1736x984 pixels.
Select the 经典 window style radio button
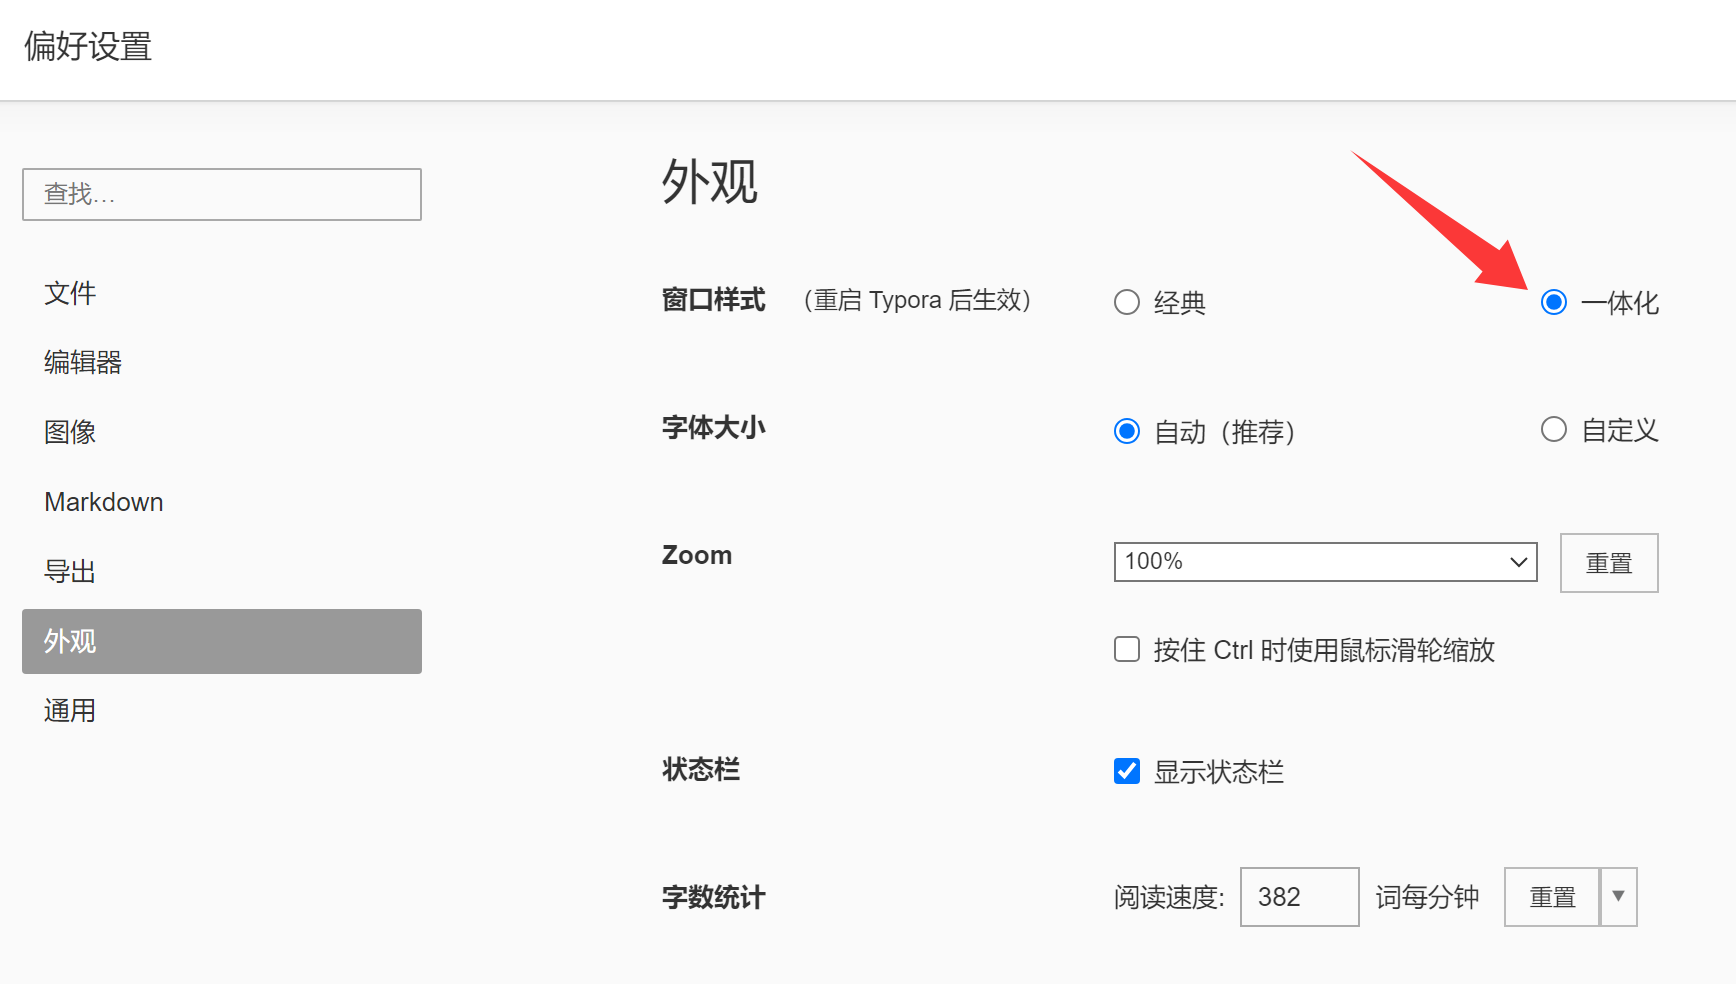[x=1127, y=302]
